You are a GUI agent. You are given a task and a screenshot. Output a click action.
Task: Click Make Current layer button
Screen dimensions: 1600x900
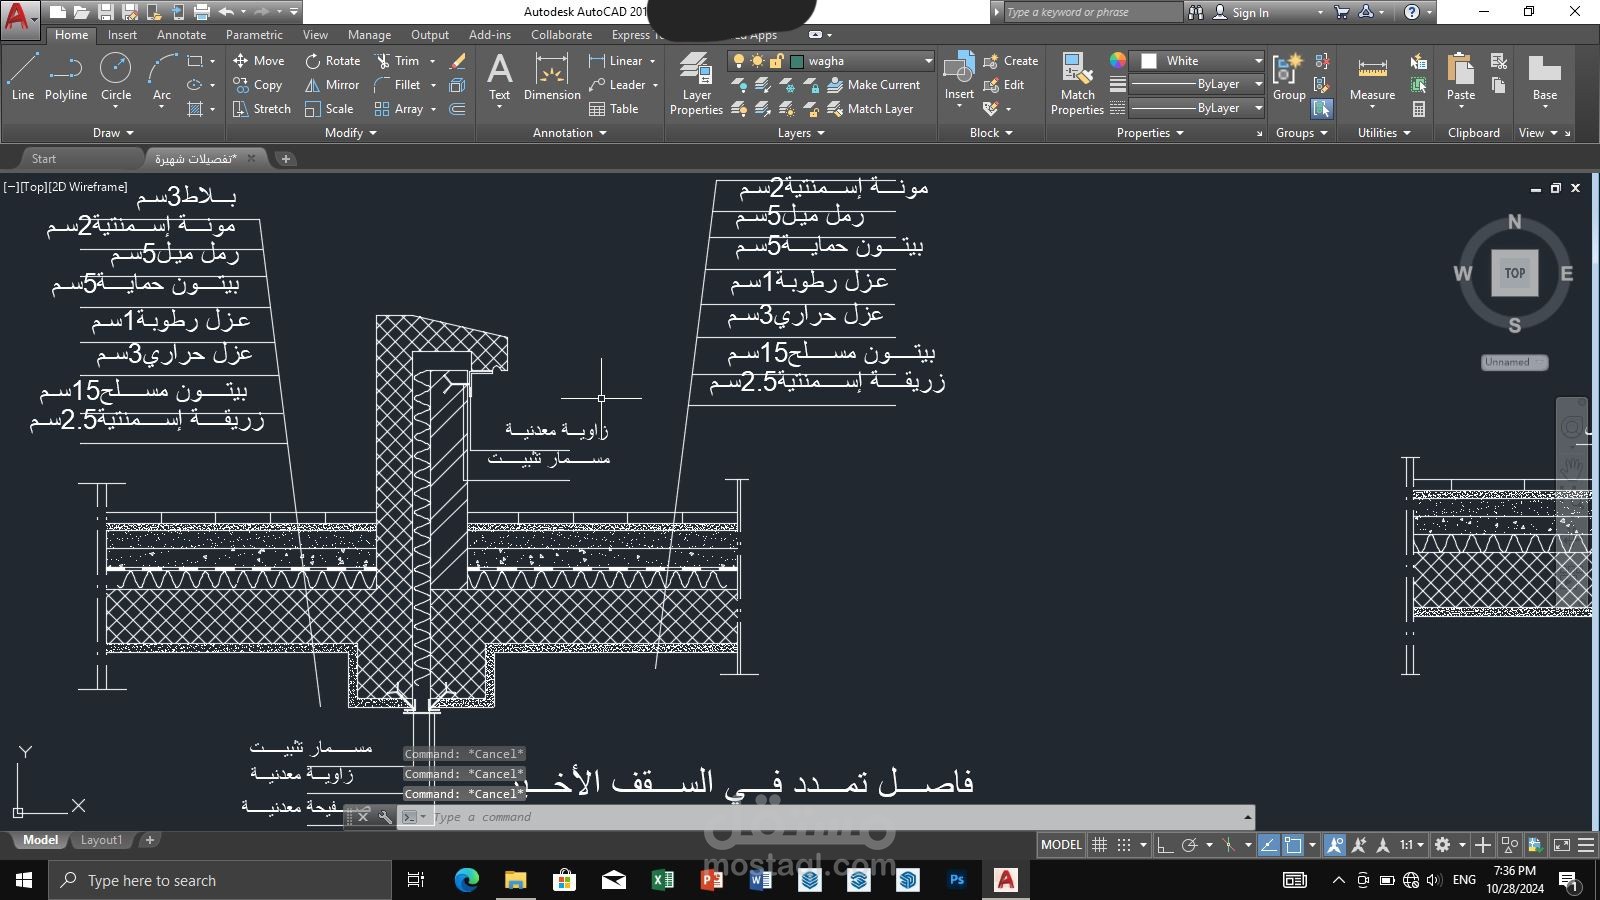(873, 85)
